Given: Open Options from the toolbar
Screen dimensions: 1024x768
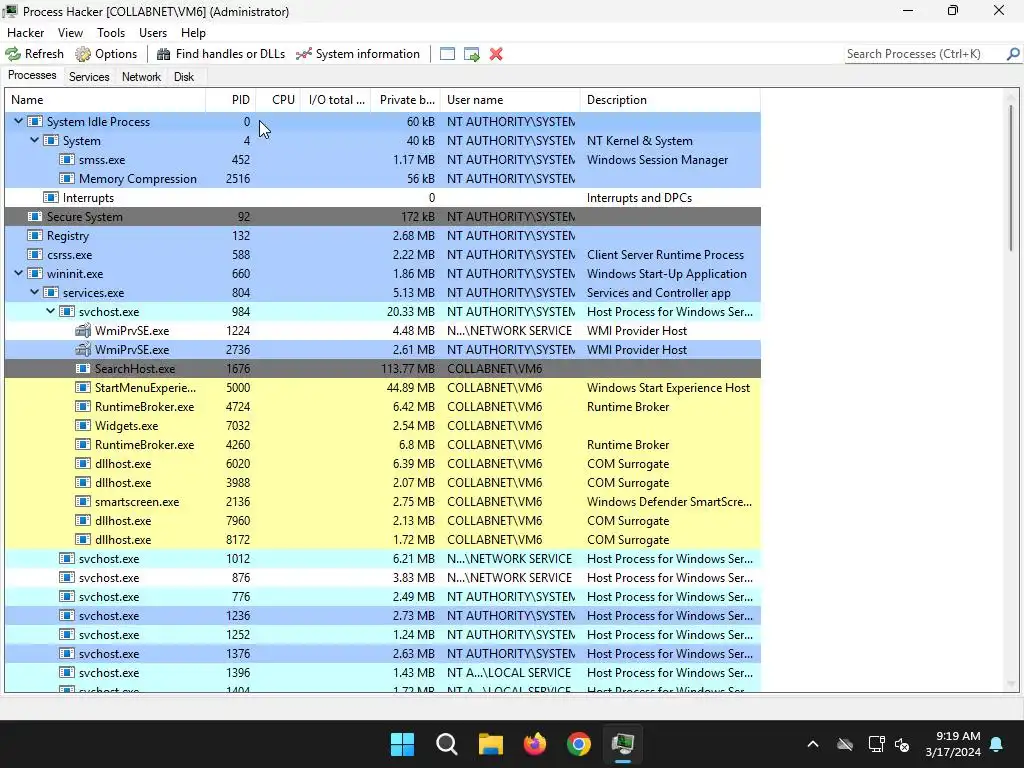Looking at the screenshot, I should tap(106, 54).
